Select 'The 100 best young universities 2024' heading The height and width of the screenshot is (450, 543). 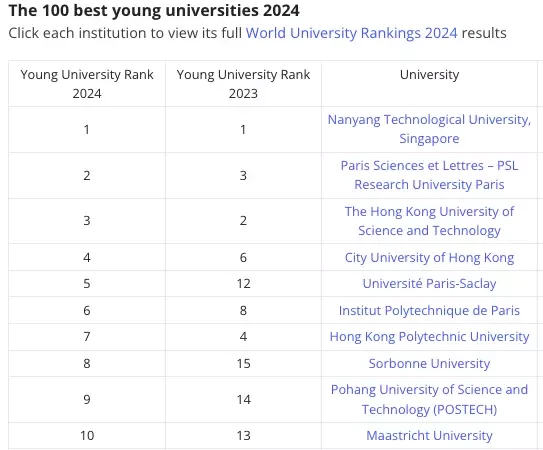coord(154,10)
